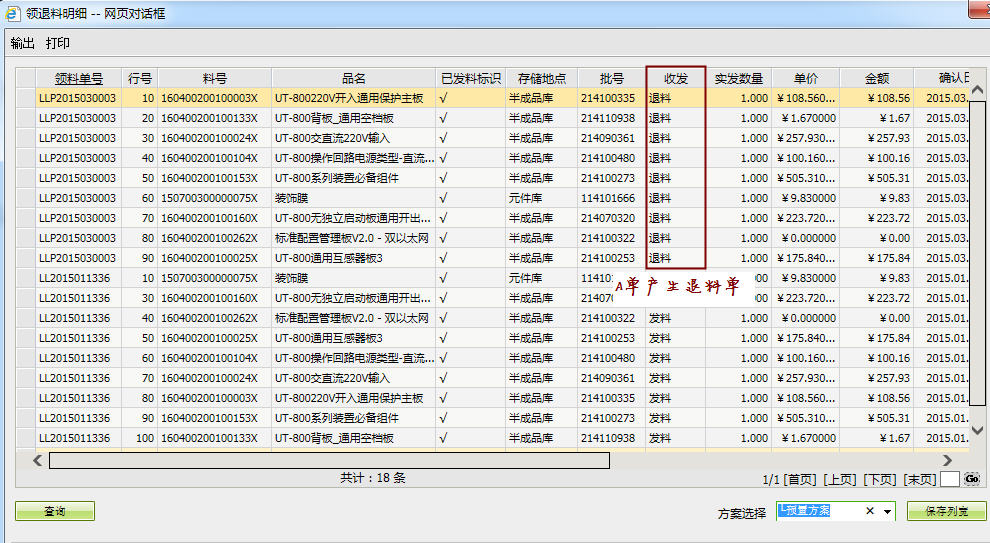Click 元件库 storage in LL2015011336 line 10
990x543 pixels.
pos(525,278)
